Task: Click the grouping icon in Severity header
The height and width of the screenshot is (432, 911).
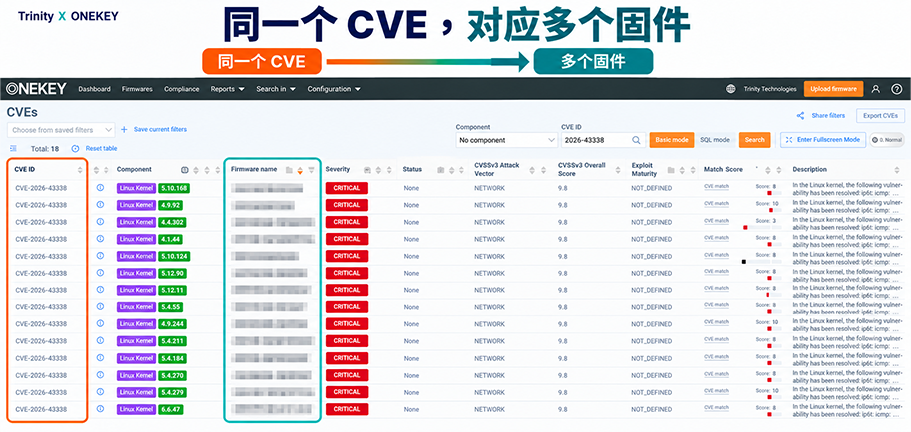Action: (x=367, y=170)
